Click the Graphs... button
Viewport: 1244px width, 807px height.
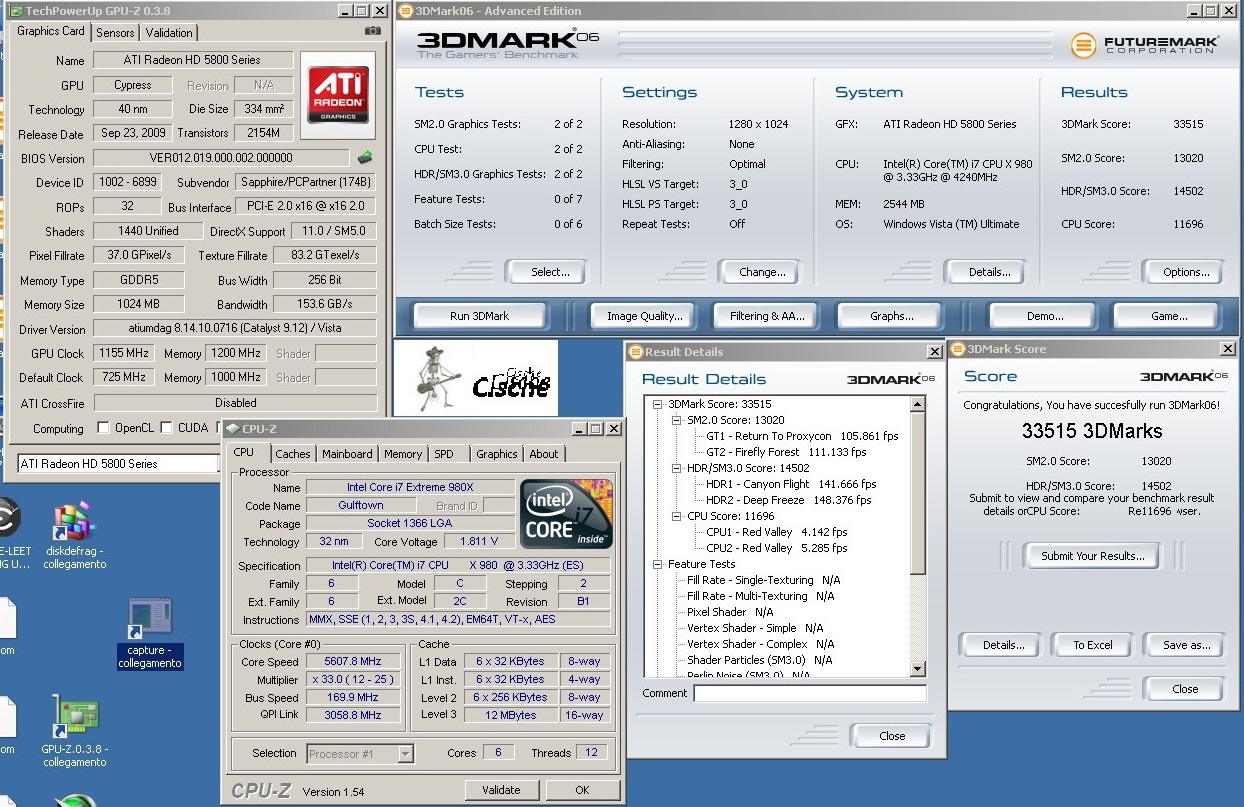tap(892, 316)
